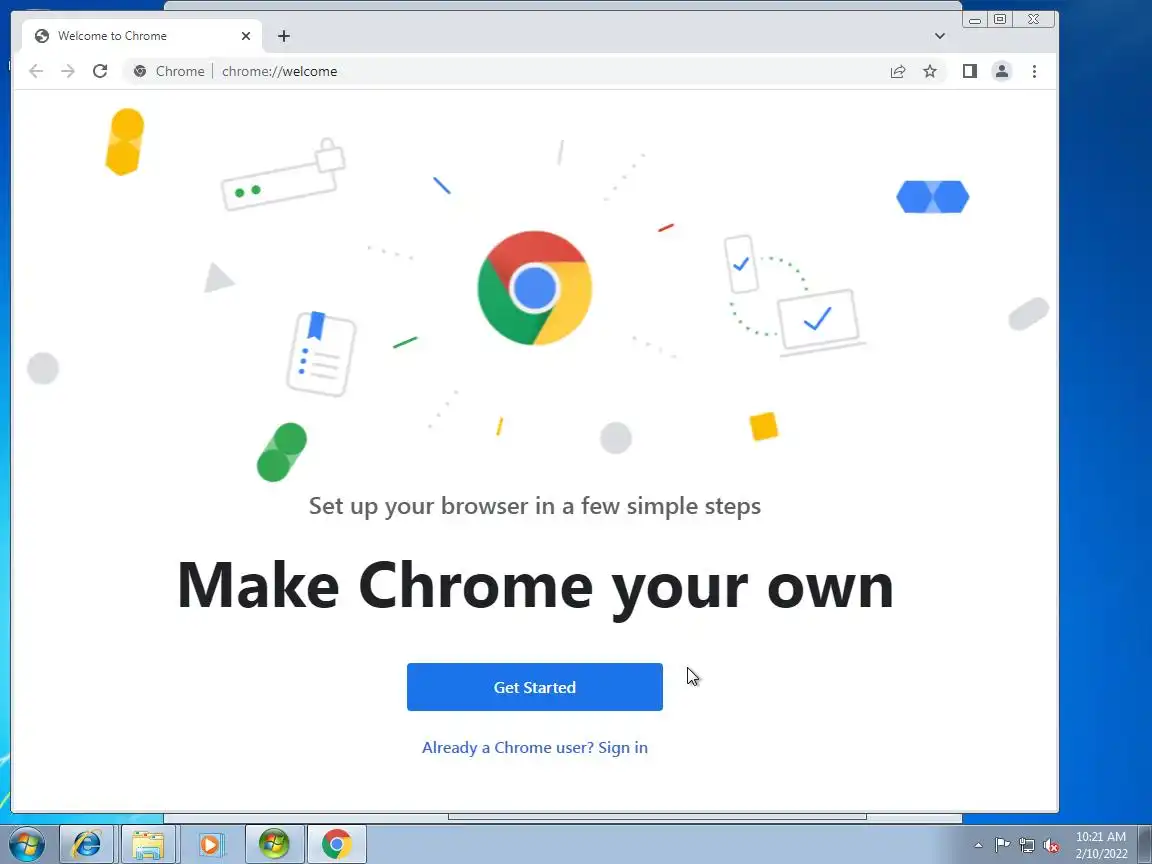
Task: Reload the Welcome to Chrome page
Action: click(x=100, y=71)
